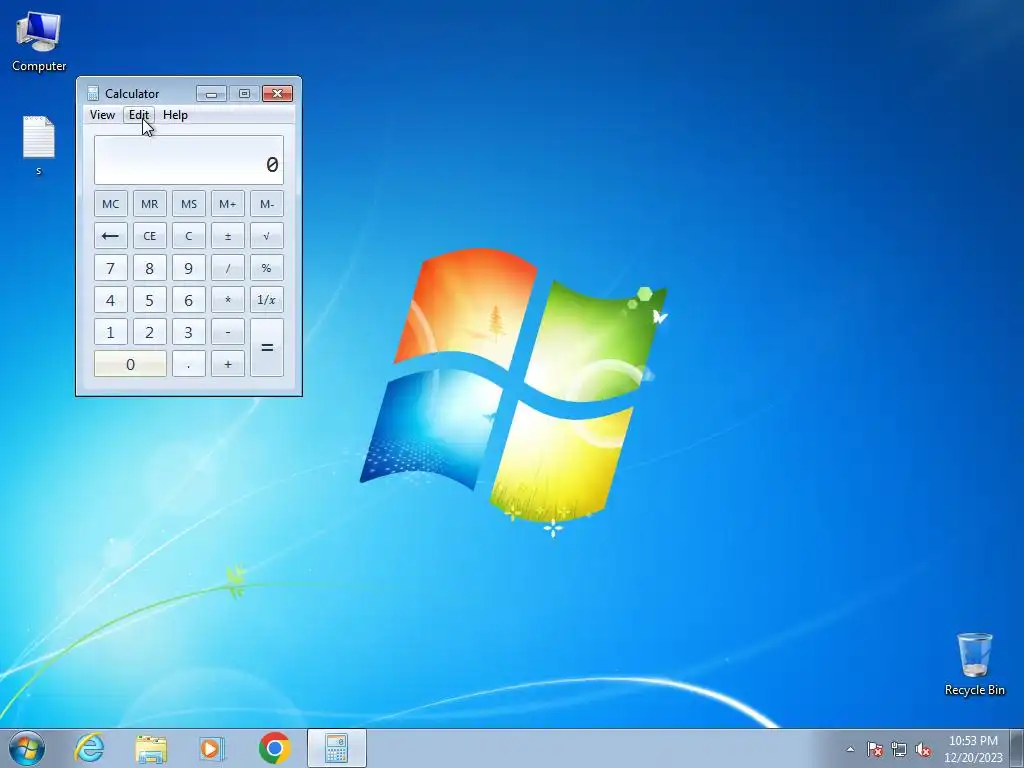Click the reciprocal 1/x key
The height and width of the screenshot is (768, 1024).
[267, 300]
